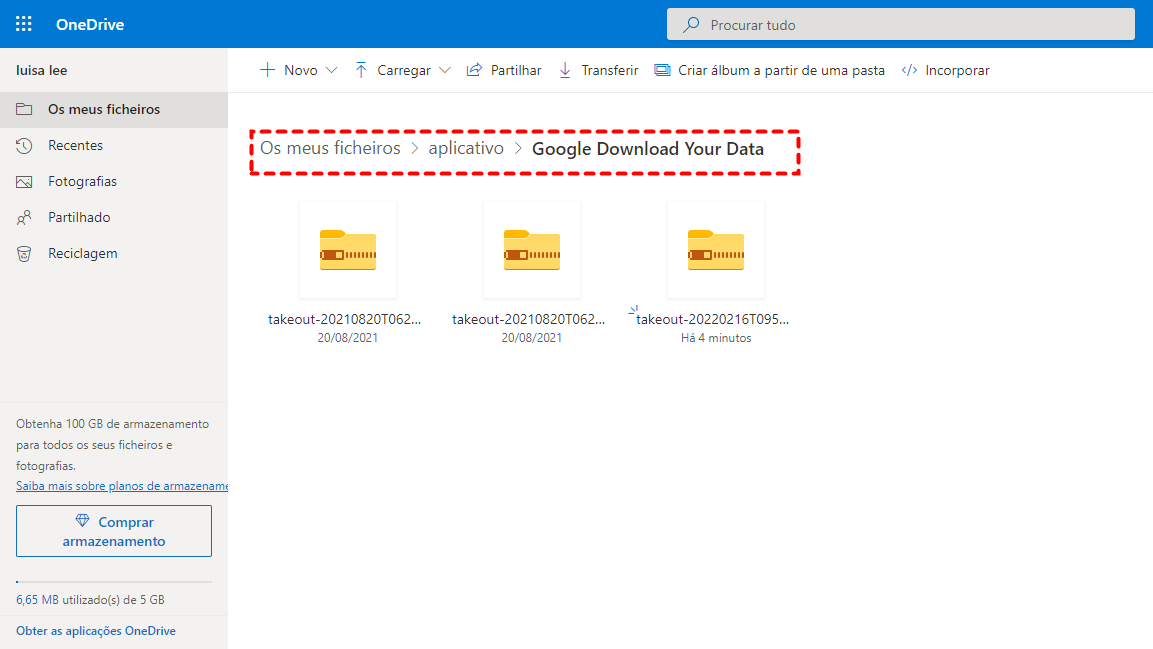The height and width of the screenshot is (649, 1153).
Task: Expand the Novo dropdown chevron
Action: coord(332,71)
